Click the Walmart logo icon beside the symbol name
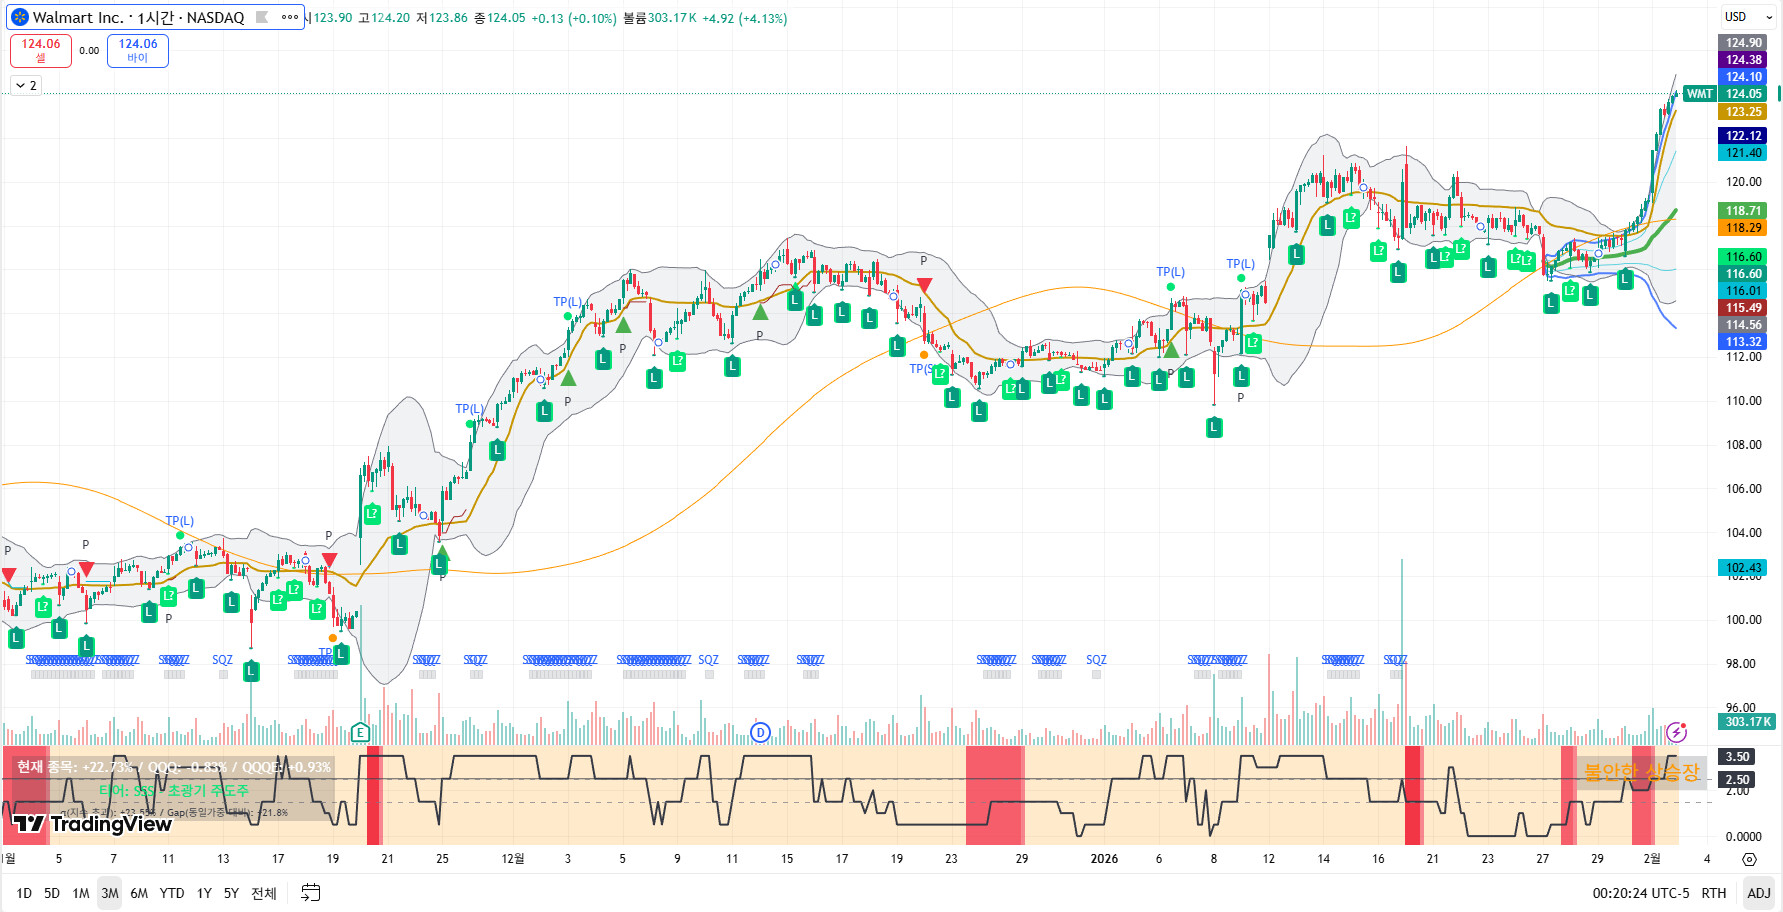This screenshot has height=912, width=1783. tap(20, 17)
